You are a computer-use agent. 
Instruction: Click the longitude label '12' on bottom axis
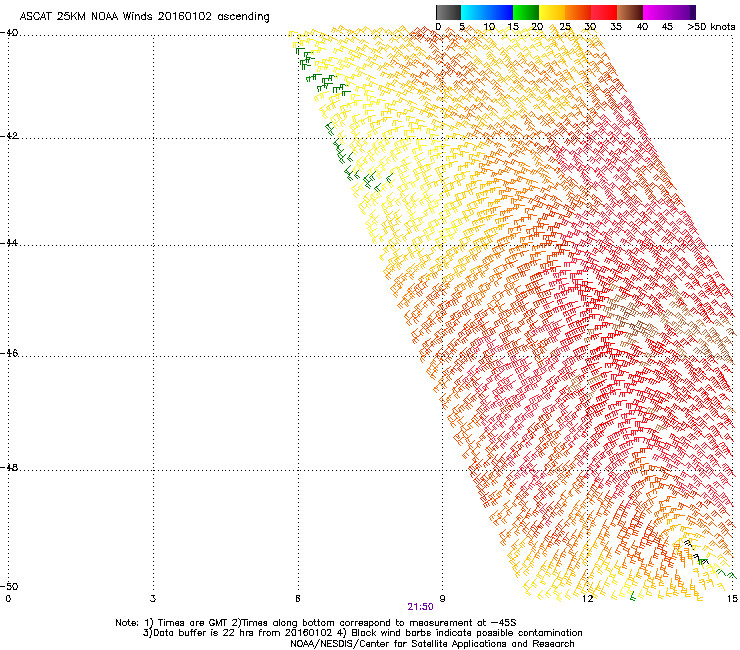coord(587,599)
